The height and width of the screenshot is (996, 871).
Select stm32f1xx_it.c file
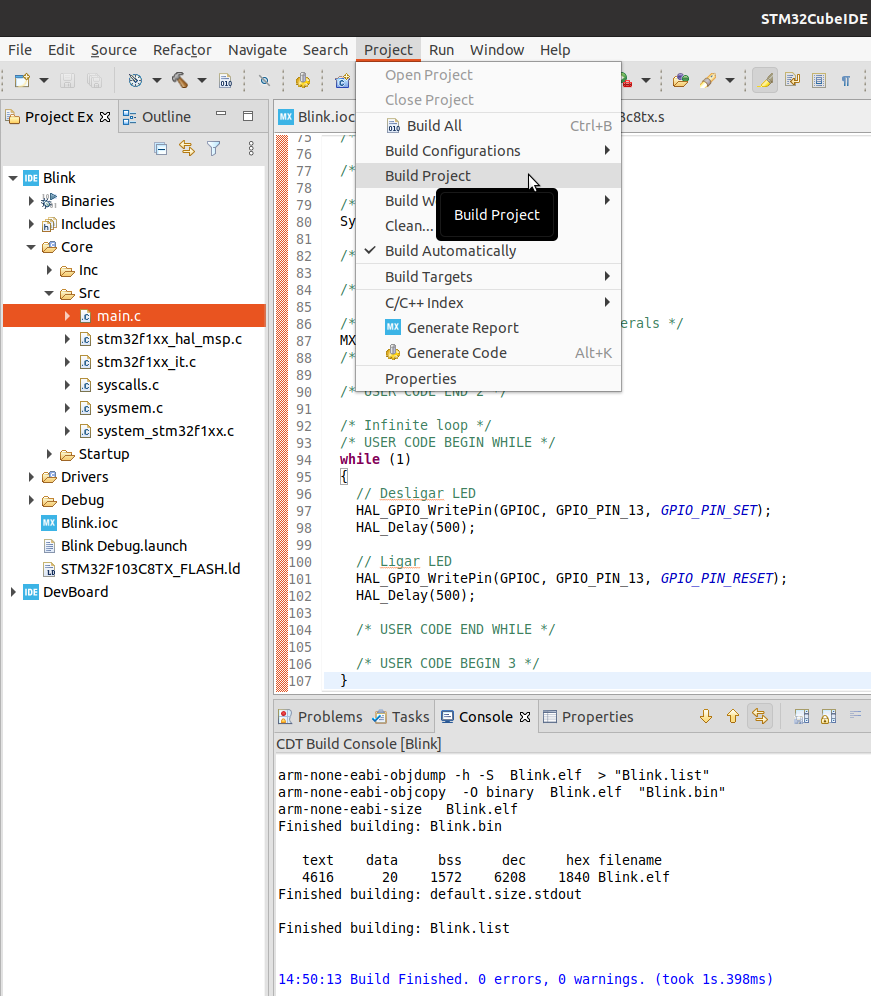pos(146,362)
